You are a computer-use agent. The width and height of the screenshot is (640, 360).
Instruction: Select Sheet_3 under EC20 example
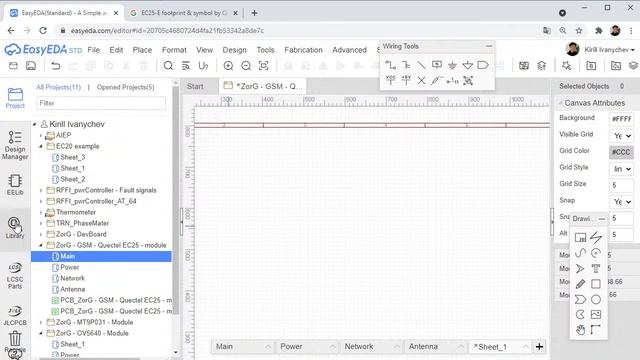click(72, 157)
